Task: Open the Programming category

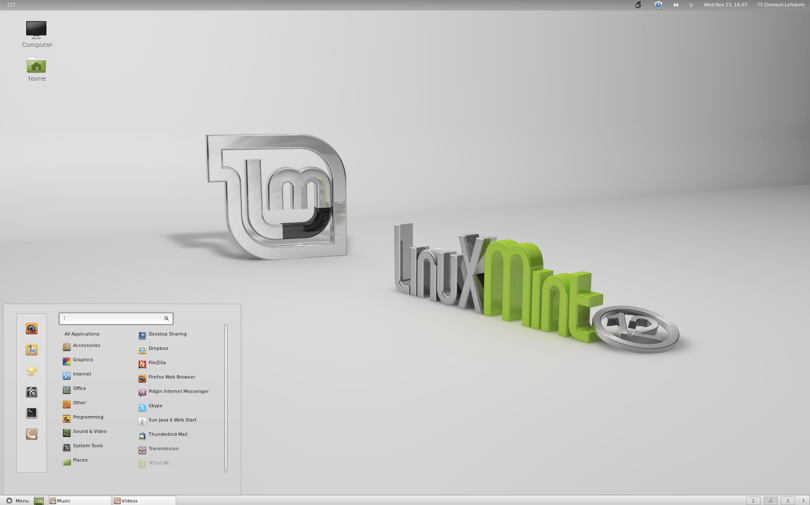Action: click(83, 418)
